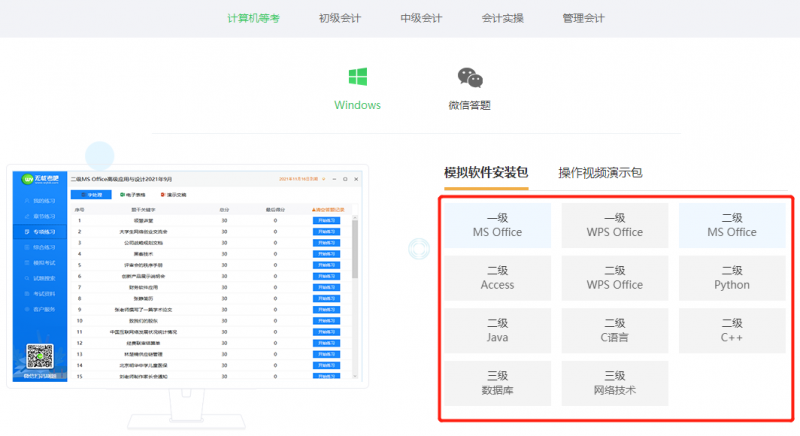Open 我的练习 in the preview sidebar

pyautogui.click(x=40, y=201)
